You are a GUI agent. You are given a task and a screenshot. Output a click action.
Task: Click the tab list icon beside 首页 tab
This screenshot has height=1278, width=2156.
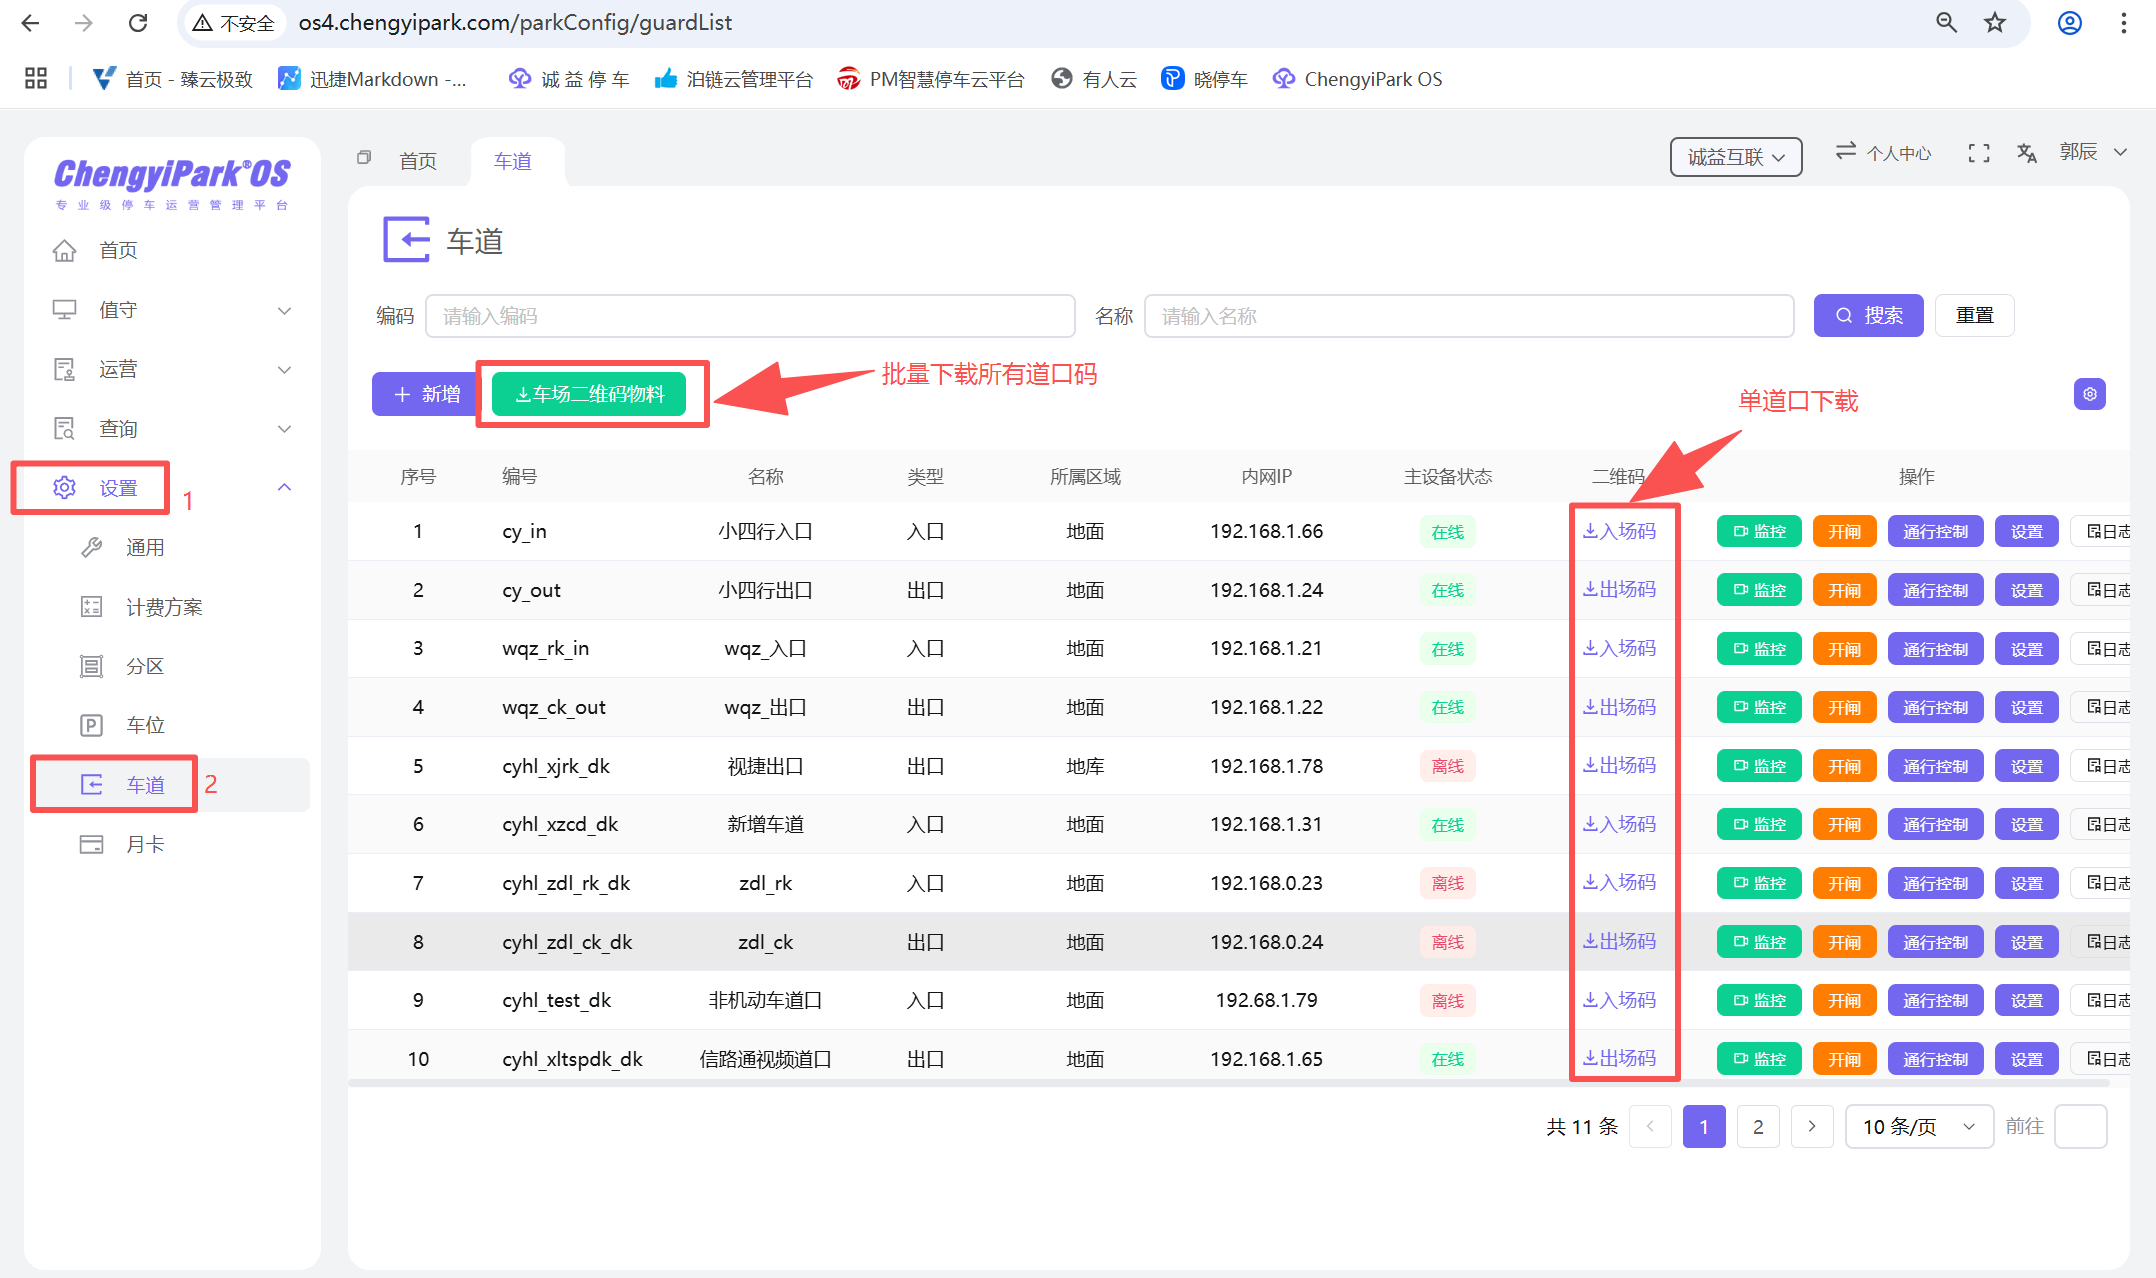[364, 158]
